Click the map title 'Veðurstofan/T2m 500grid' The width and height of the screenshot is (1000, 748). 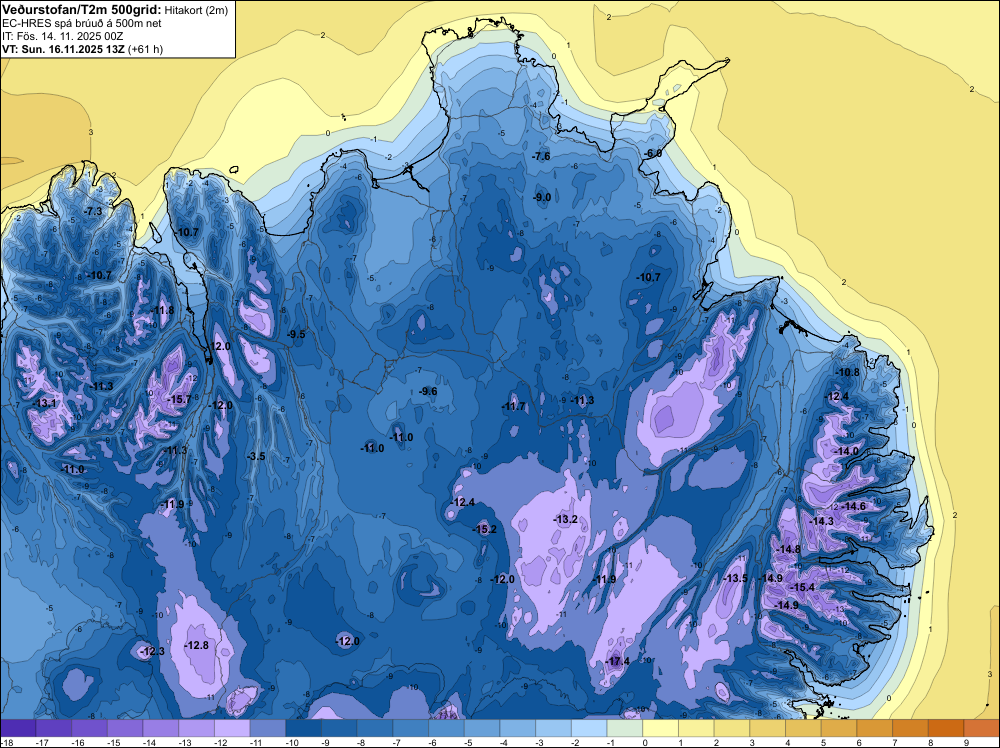point(82,10)
